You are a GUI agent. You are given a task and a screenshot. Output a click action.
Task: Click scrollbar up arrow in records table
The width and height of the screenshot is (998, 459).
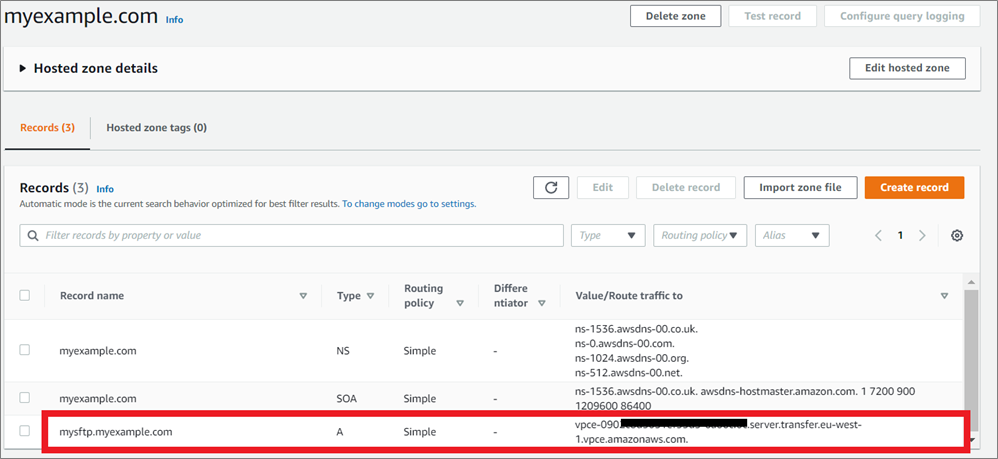pos(971,282)
